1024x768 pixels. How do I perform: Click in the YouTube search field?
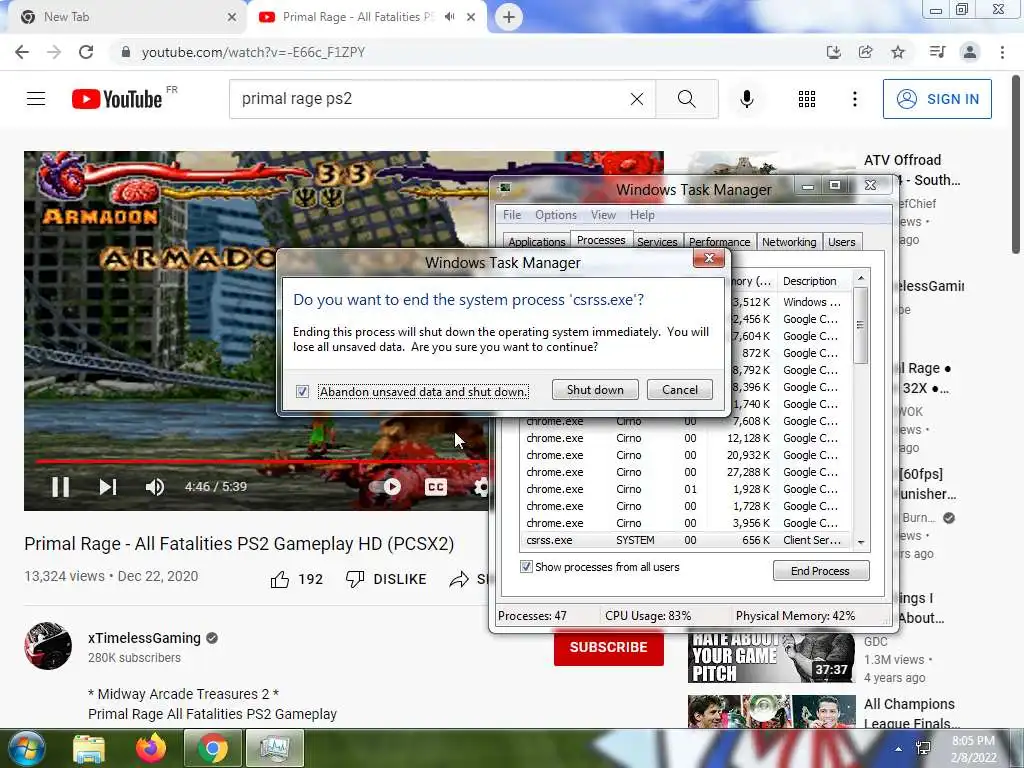431,99
